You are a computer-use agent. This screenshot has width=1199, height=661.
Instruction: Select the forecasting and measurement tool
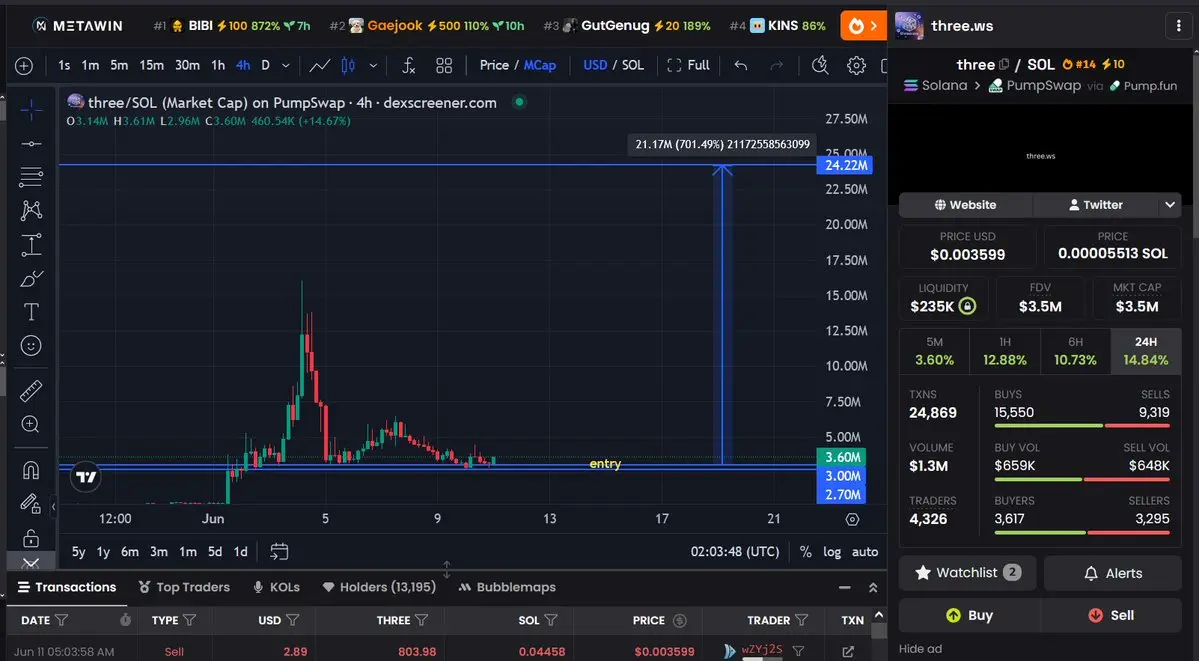(x=31, y=245)
